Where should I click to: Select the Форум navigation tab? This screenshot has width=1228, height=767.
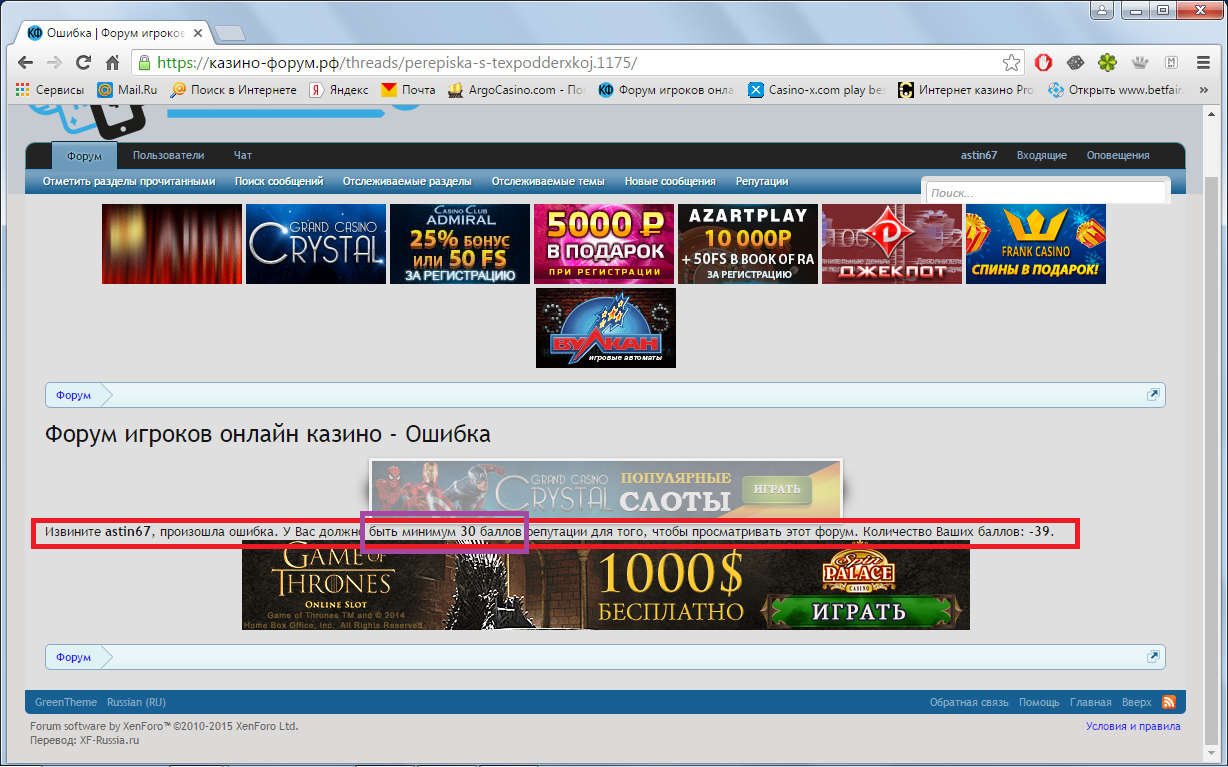[x=85, y=156]
